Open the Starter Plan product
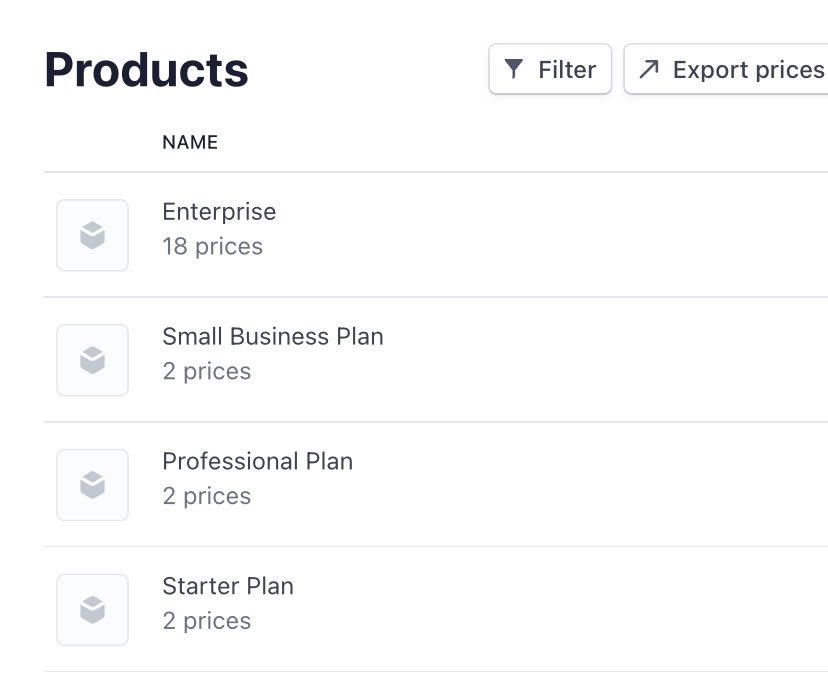Image resolution: width=828 pixels, height=680 pixels. coord(228,586)
